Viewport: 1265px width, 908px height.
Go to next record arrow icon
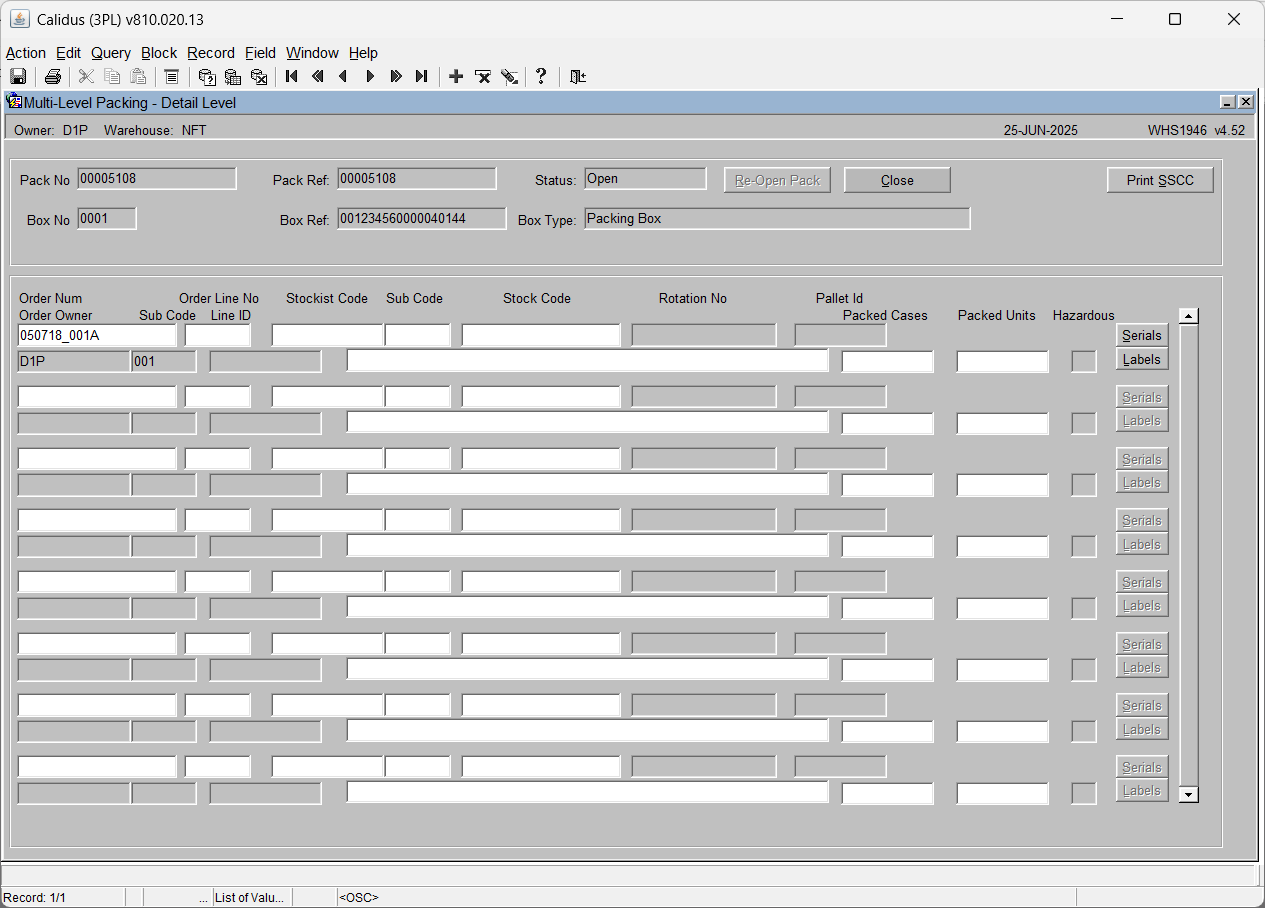370,77
